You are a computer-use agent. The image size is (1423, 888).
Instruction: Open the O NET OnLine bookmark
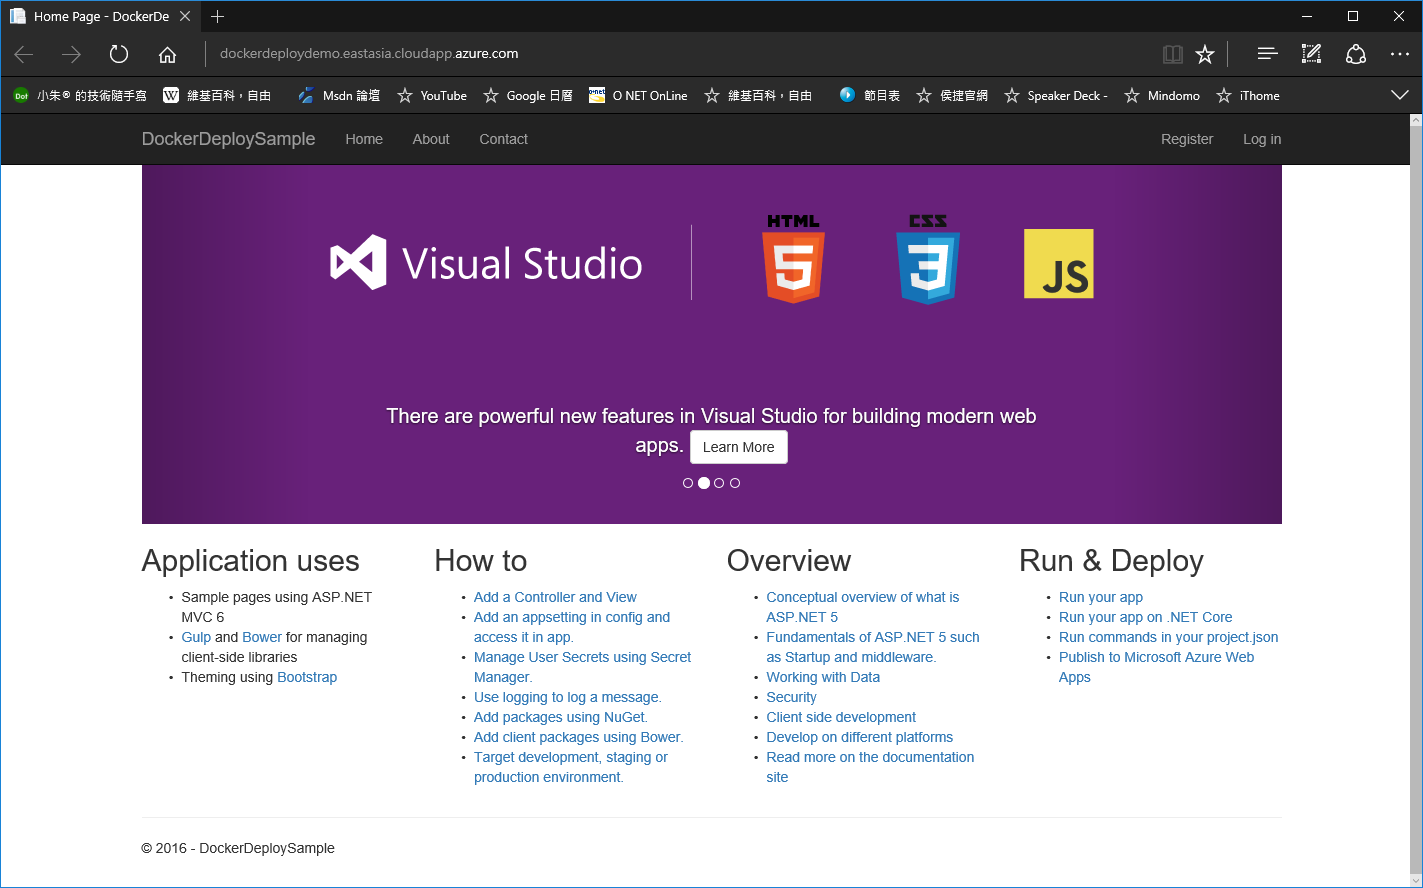coord(638,96)
